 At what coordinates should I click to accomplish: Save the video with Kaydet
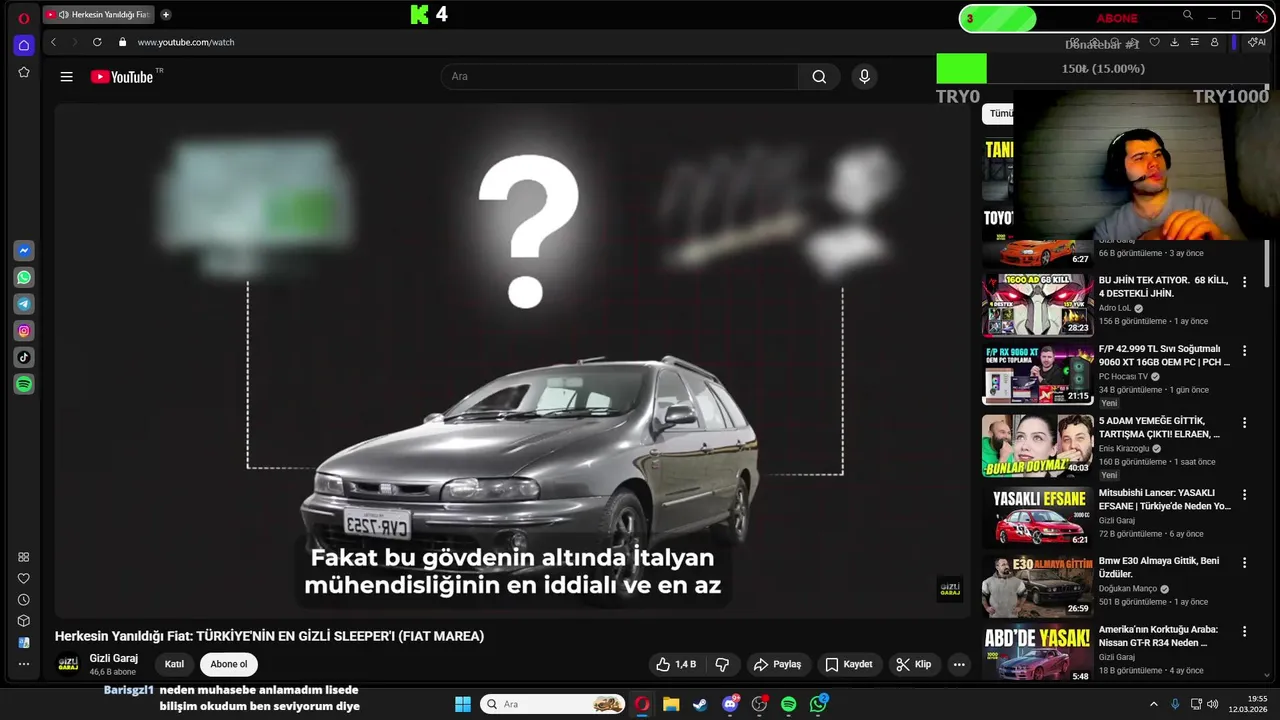[850, 664]
